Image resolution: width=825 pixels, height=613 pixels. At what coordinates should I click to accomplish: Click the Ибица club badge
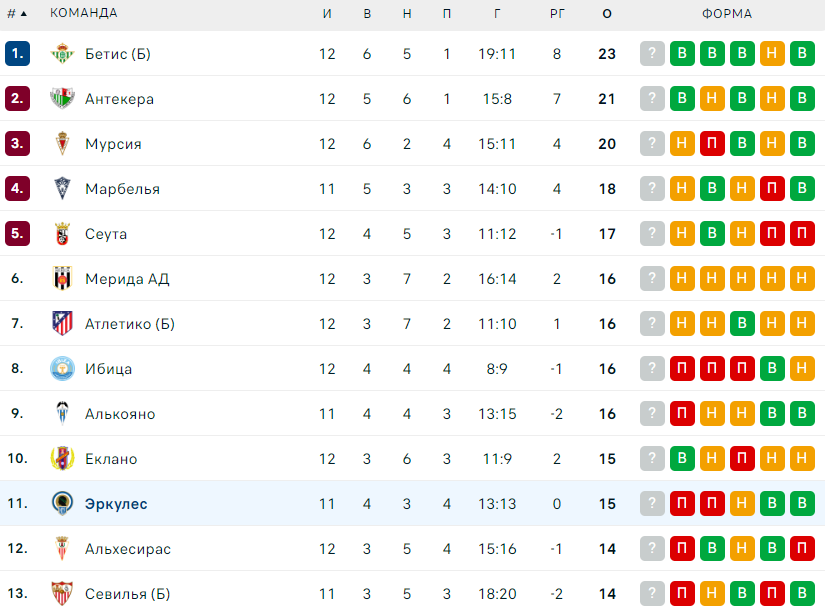pyautogui.click(x=62, y=369)
